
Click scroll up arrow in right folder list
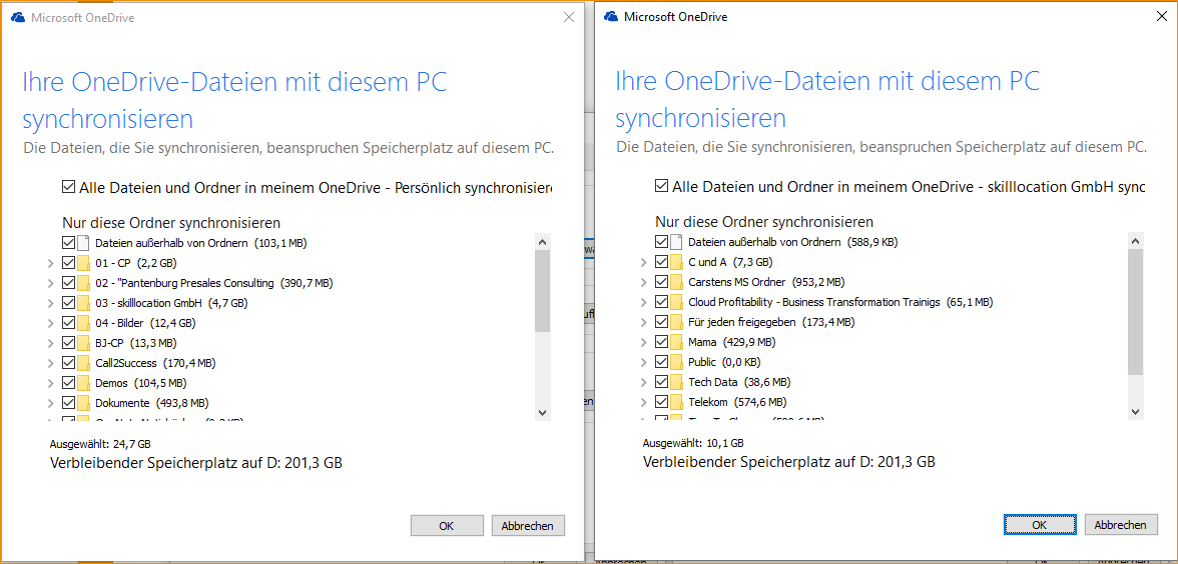coord(1135,240)
